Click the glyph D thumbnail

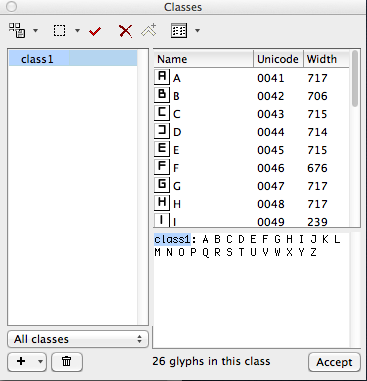162,130
